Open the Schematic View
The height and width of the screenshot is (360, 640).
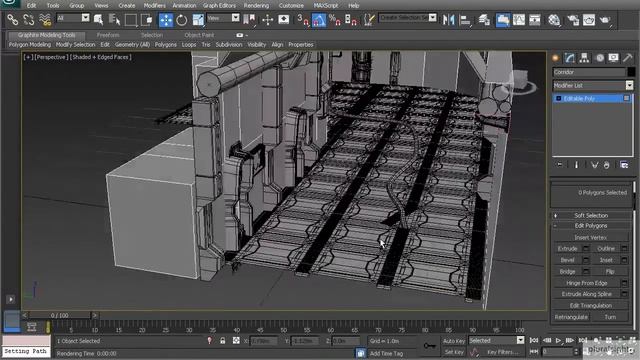[535, 20]
